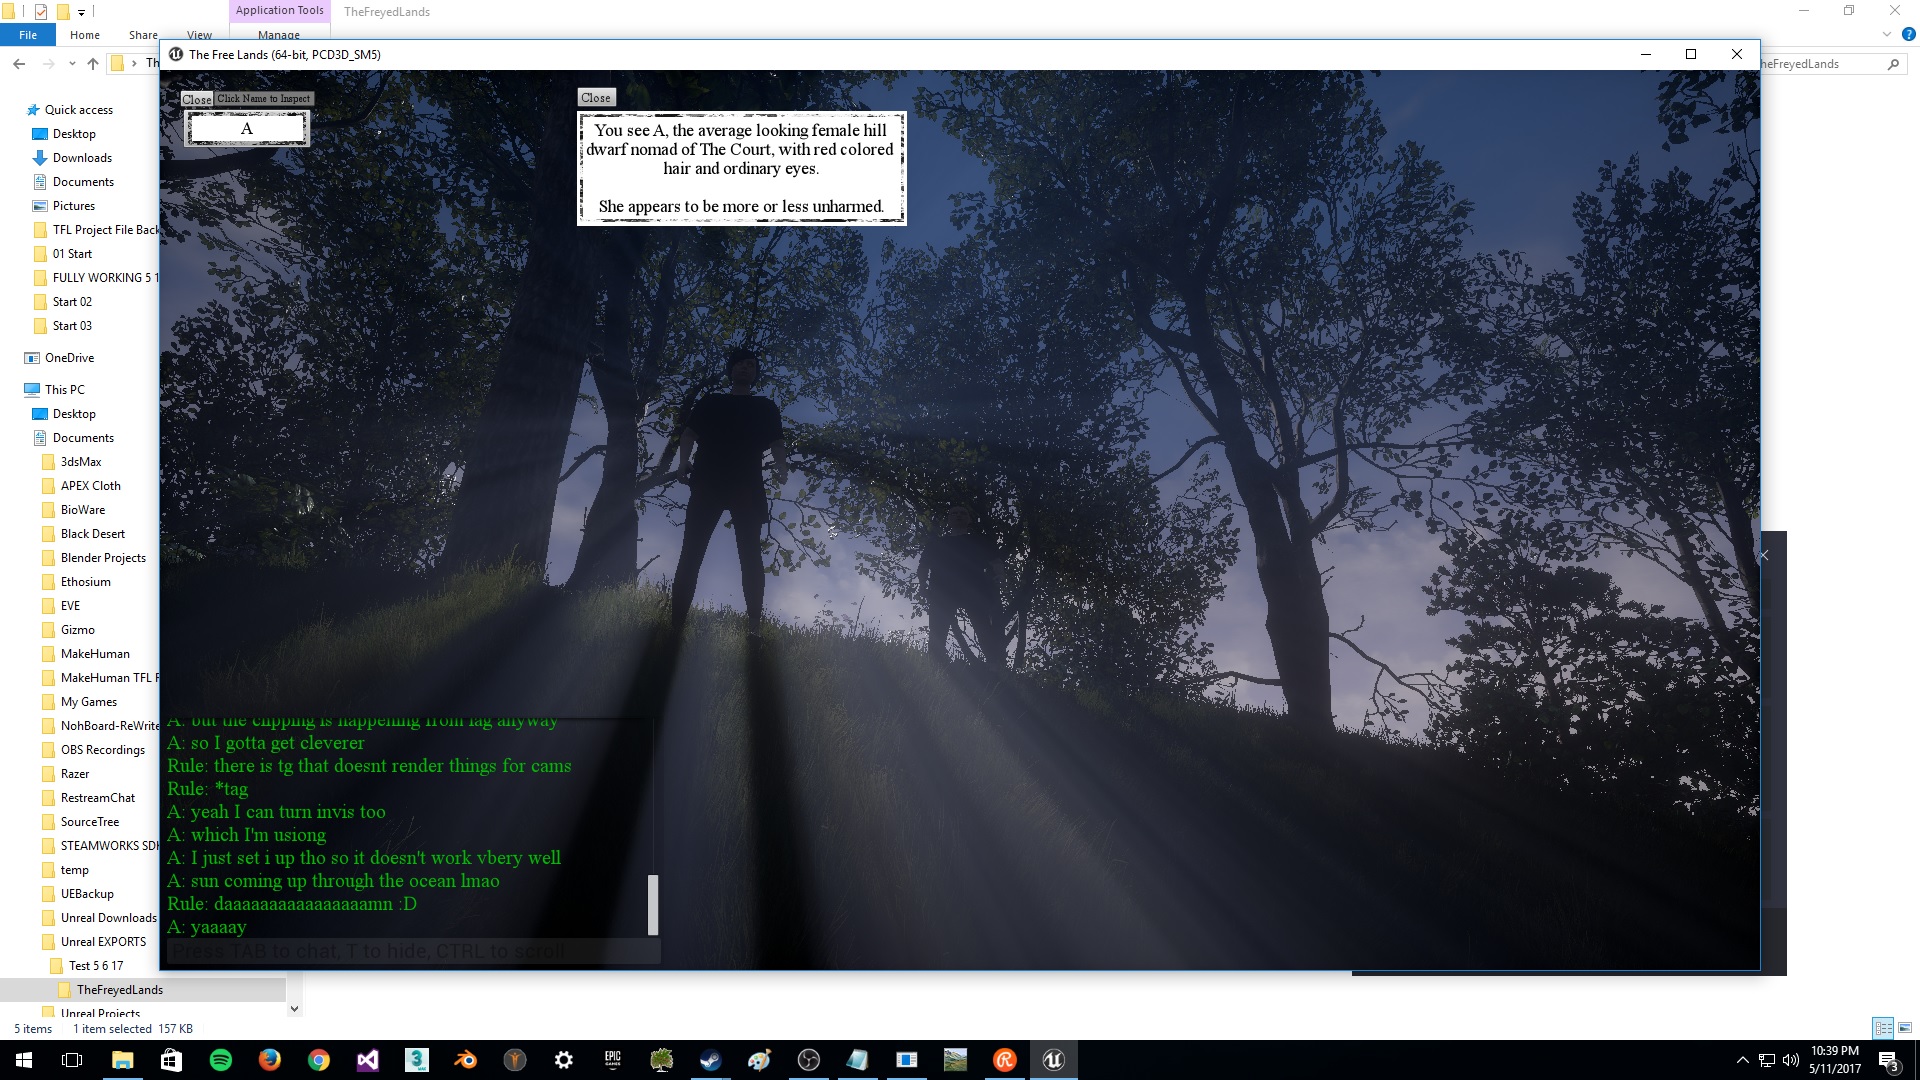Open the Blender Projects folder
Screen dimensions: 1920x1080
click(x=103, y=558)
